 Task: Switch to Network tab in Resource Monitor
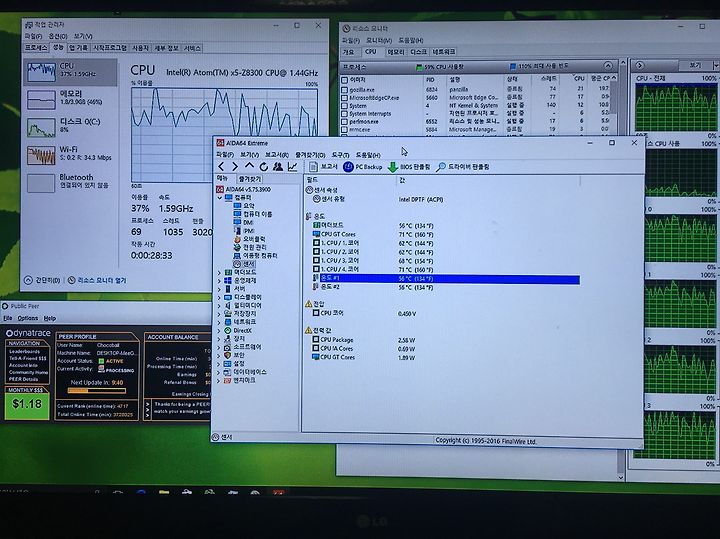[444, 52]
